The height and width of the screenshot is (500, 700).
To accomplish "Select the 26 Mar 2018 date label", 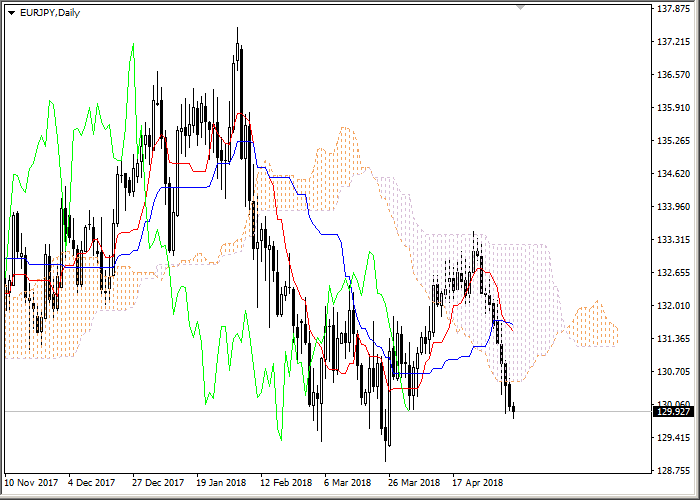I will point(413,483).
